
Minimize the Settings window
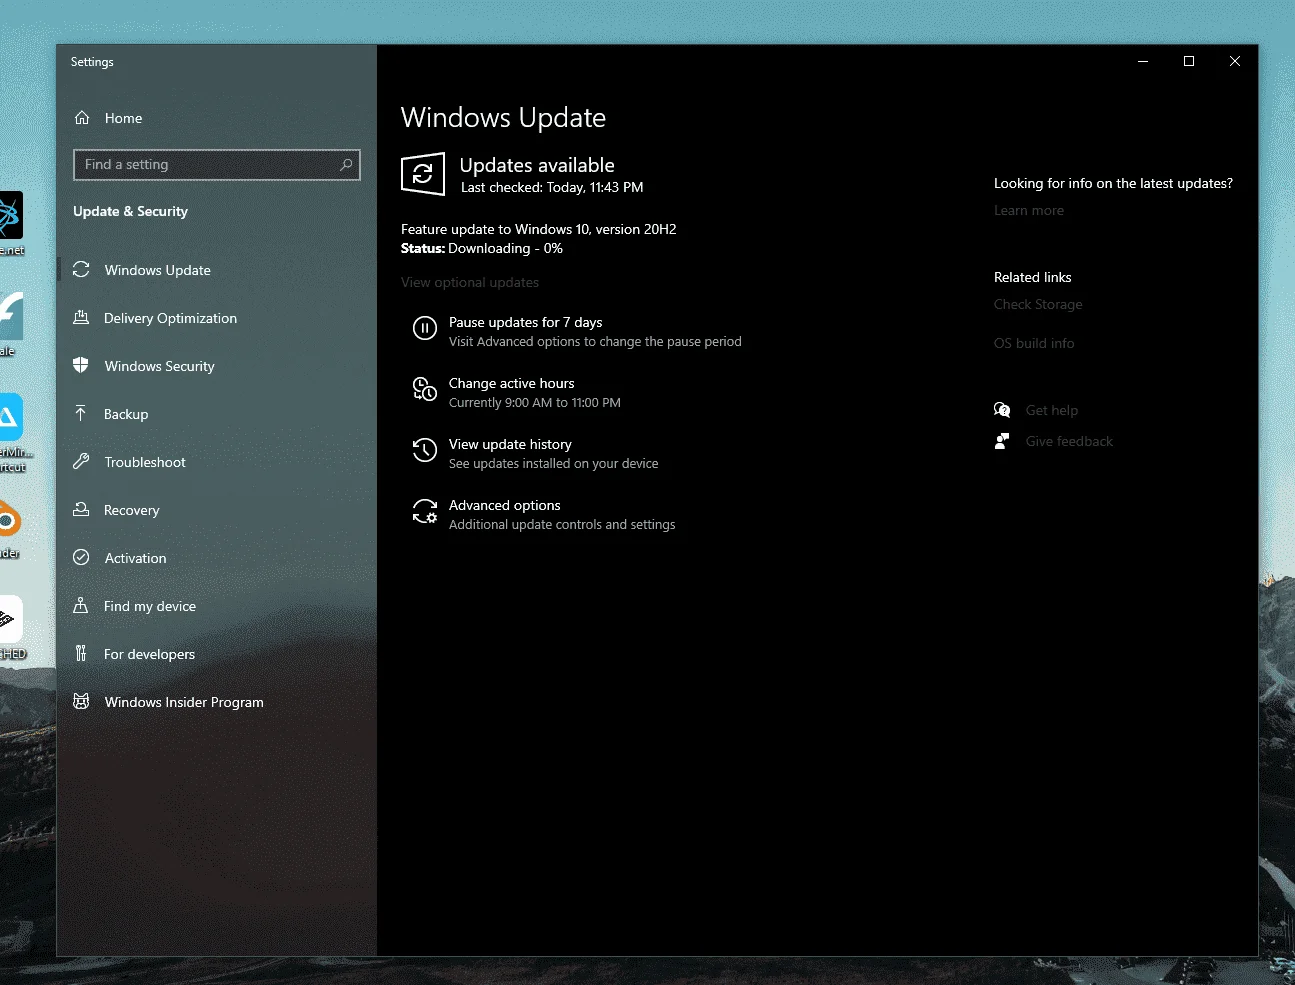coord(1143,61)
